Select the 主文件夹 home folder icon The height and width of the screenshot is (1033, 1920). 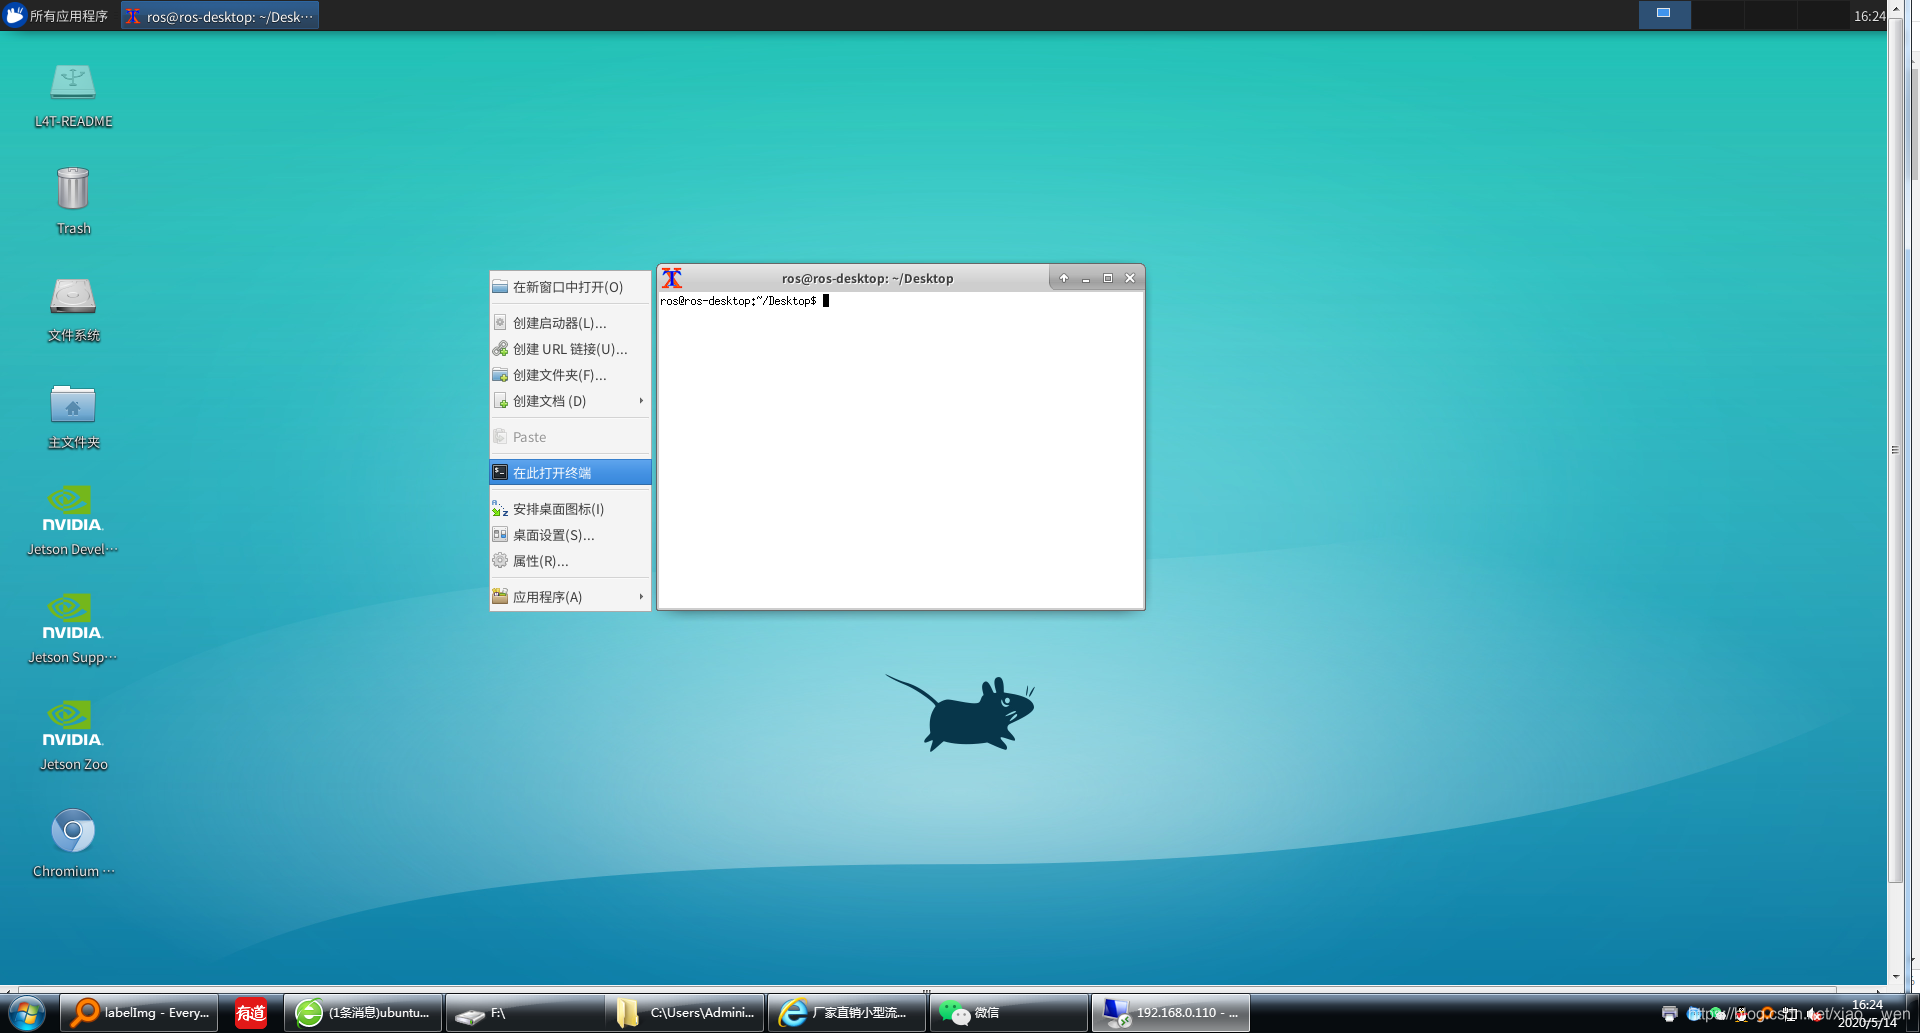click(73, 416)
